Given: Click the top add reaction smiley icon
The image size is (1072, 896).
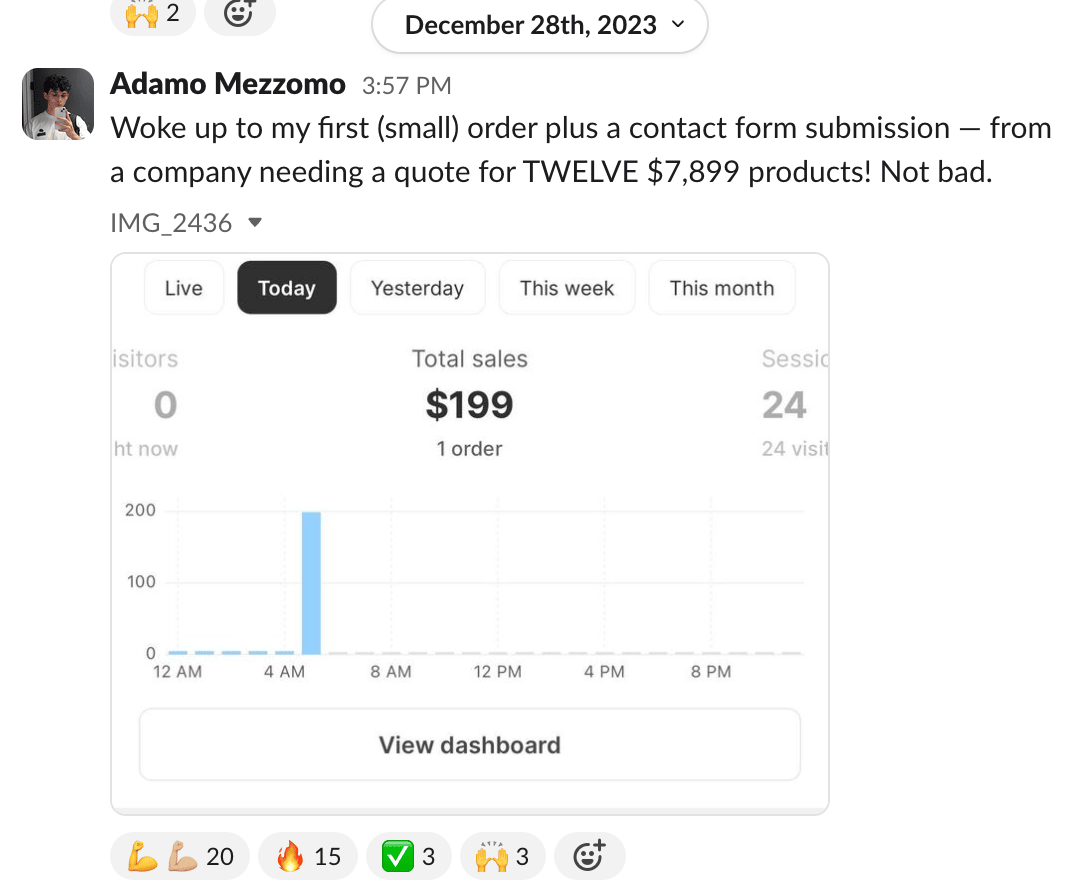Looking at the screenshot, I should coord(239,14).
